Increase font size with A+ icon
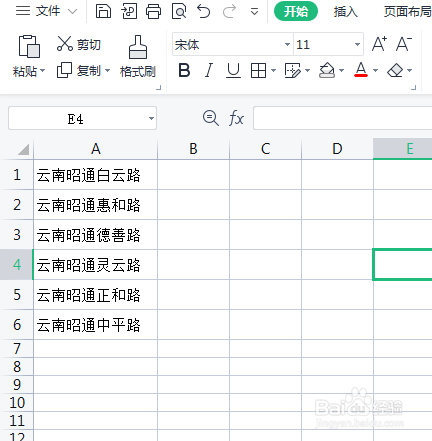 click(379, 44)
